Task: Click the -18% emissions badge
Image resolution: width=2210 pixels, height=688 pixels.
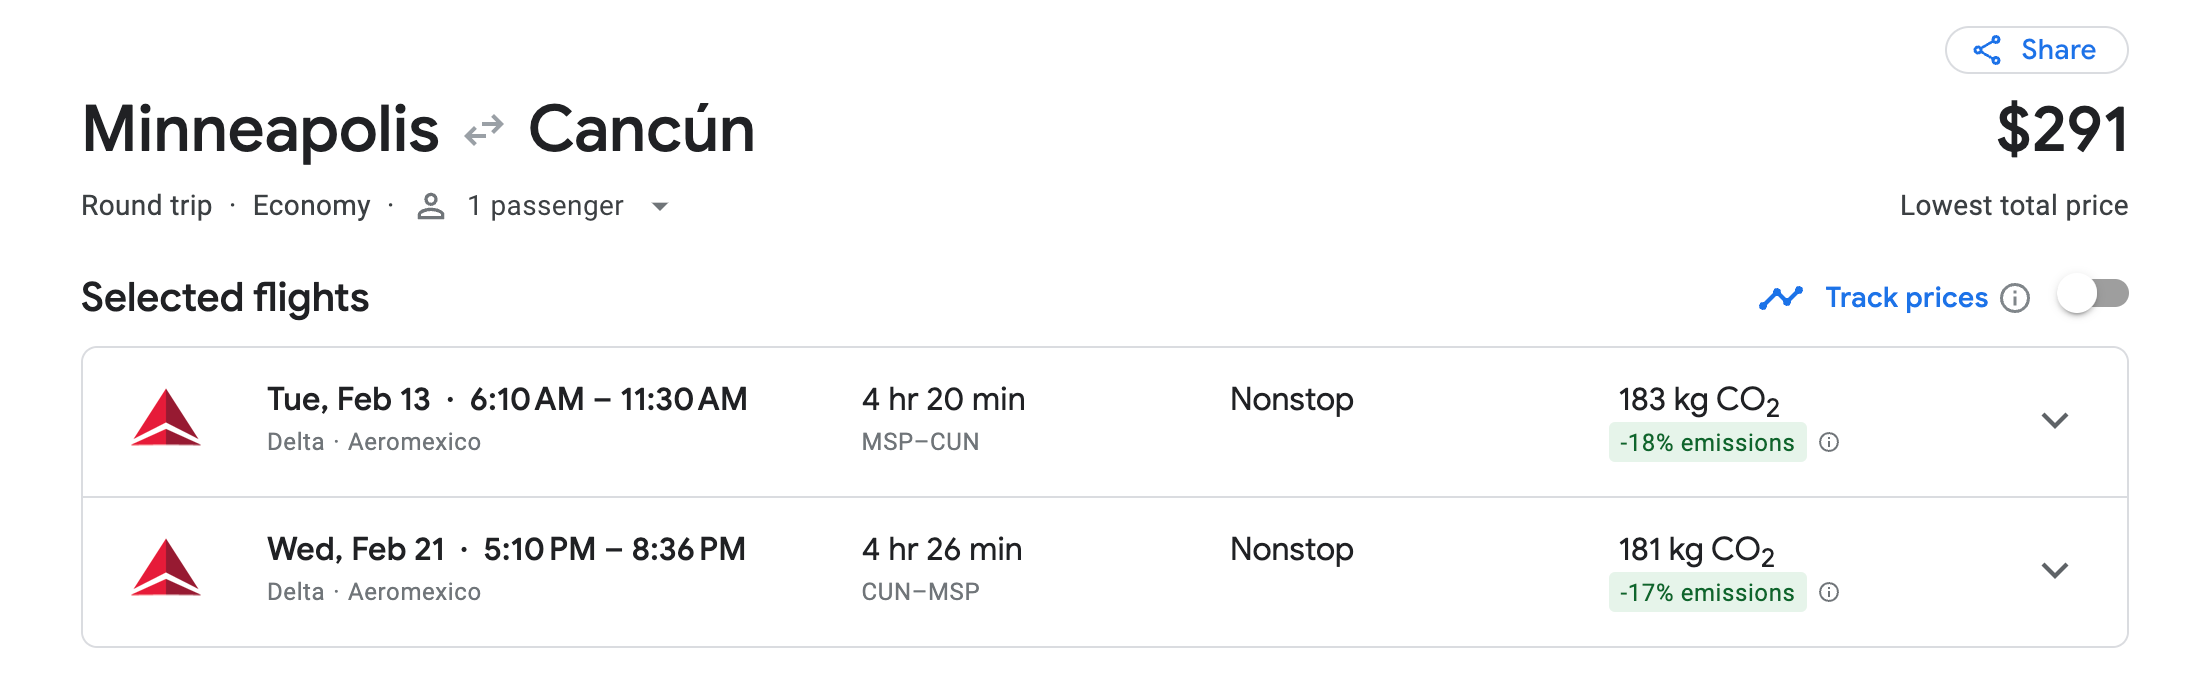Action: tap(1707, 443)
